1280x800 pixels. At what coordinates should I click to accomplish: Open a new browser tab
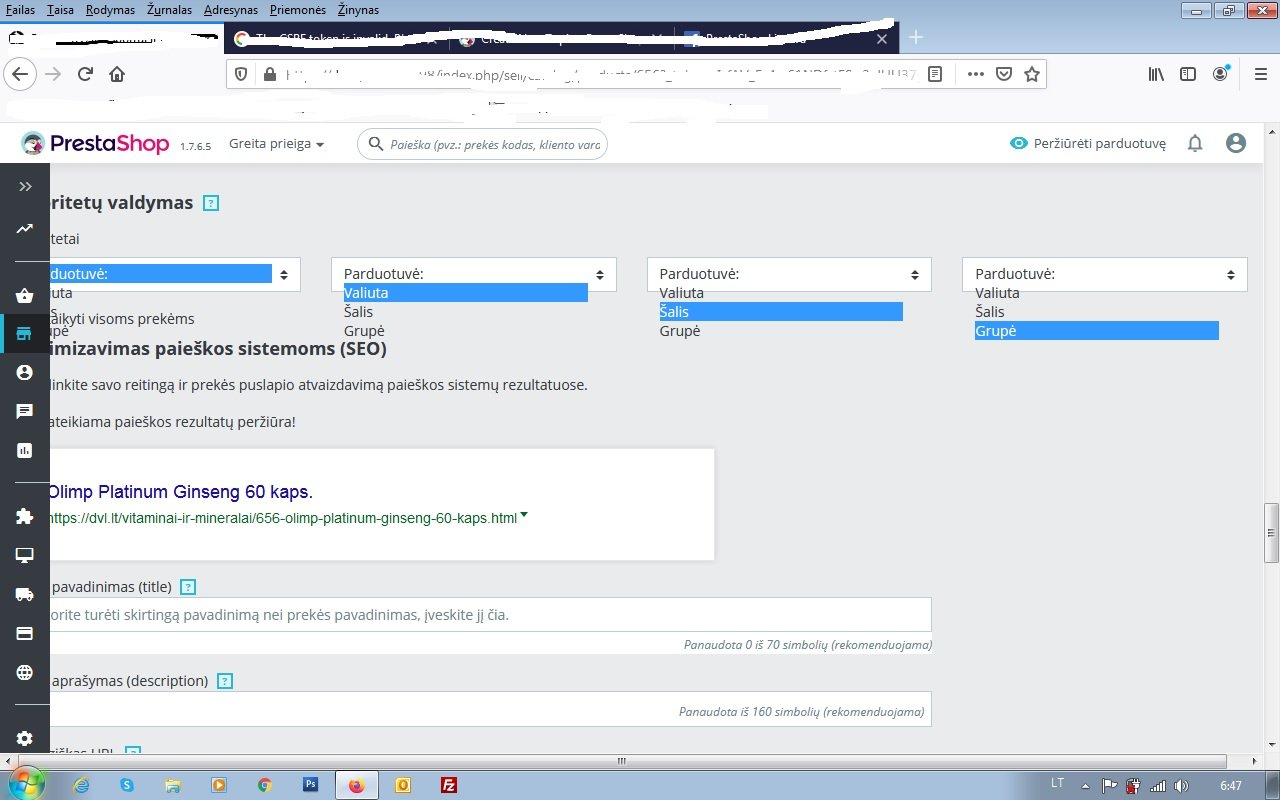coord(915,38)
